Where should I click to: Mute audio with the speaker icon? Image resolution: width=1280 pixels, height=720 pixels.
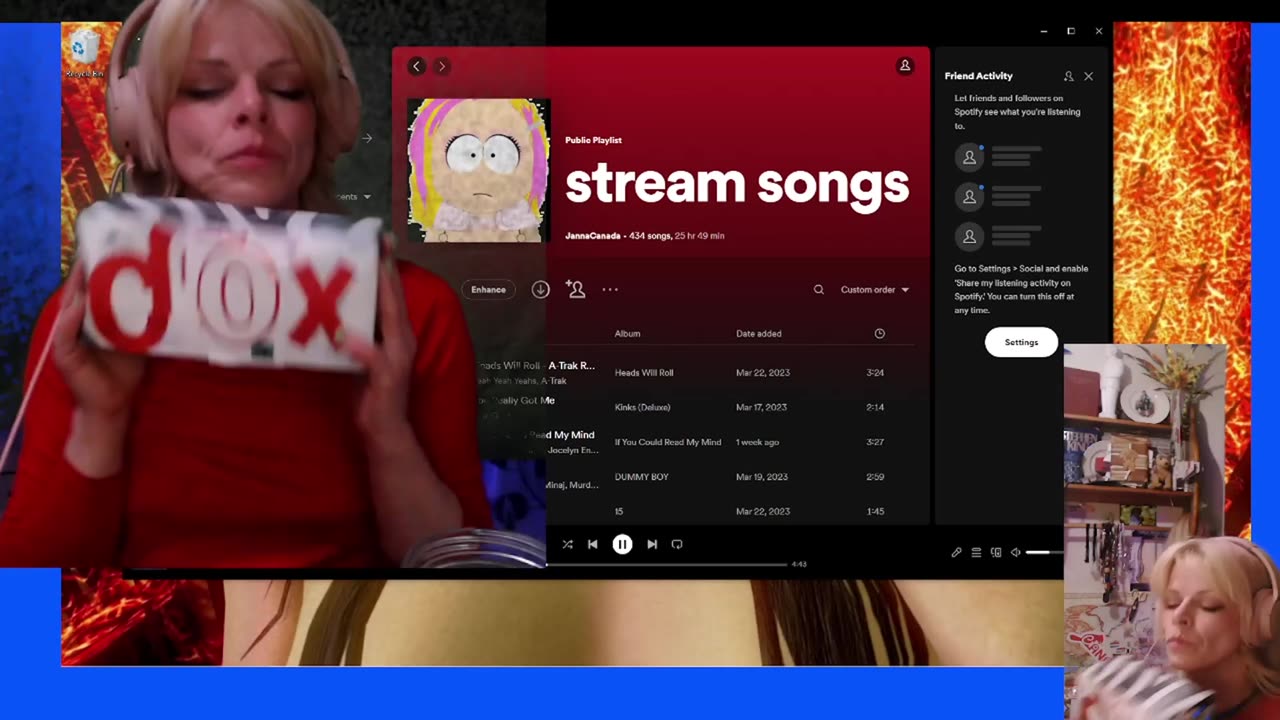click(1015, 553)
